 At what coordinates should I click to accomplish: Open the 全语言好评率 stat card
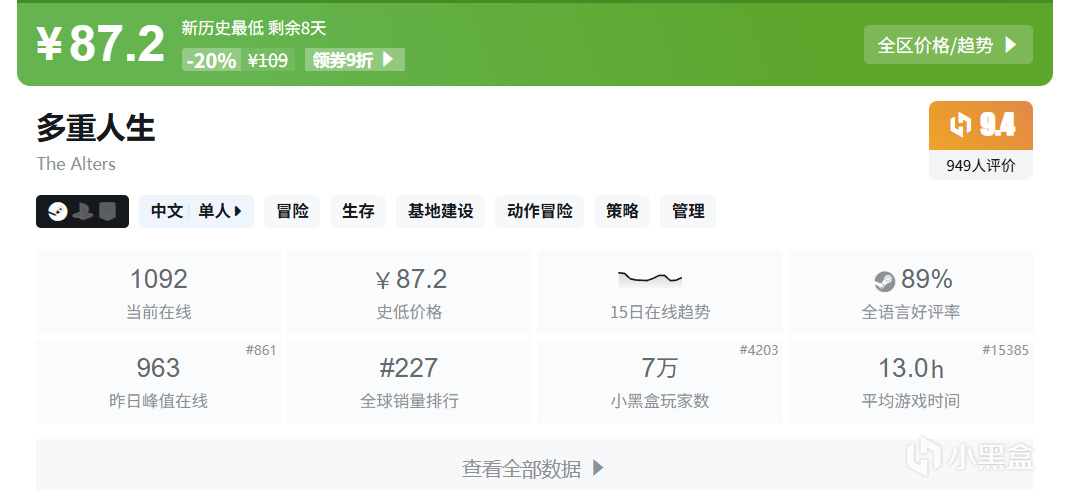911,292
